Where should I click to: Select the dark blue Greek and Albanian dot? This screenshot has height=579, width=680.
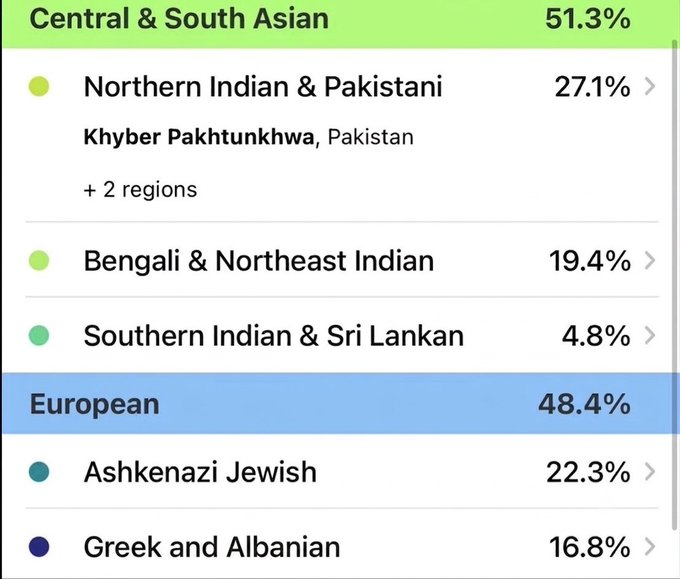39,546
